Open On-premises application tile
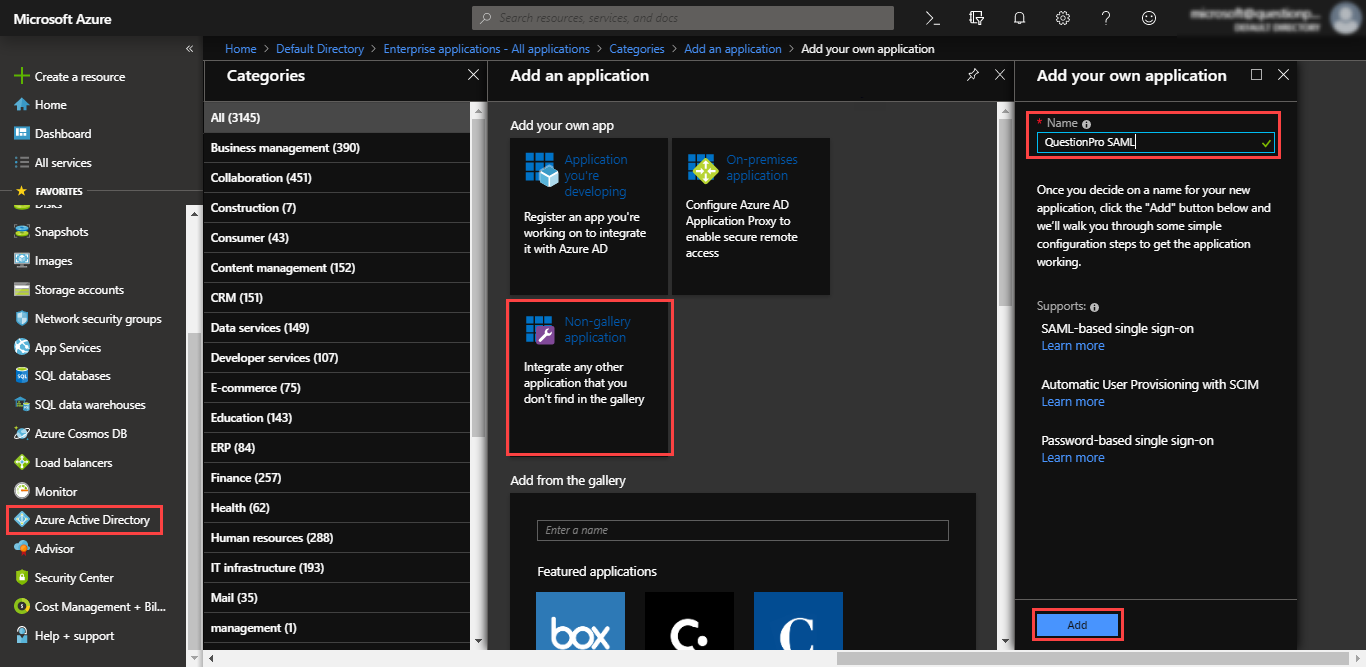The width and height of the screenshot is (1366, 667). 751,216
